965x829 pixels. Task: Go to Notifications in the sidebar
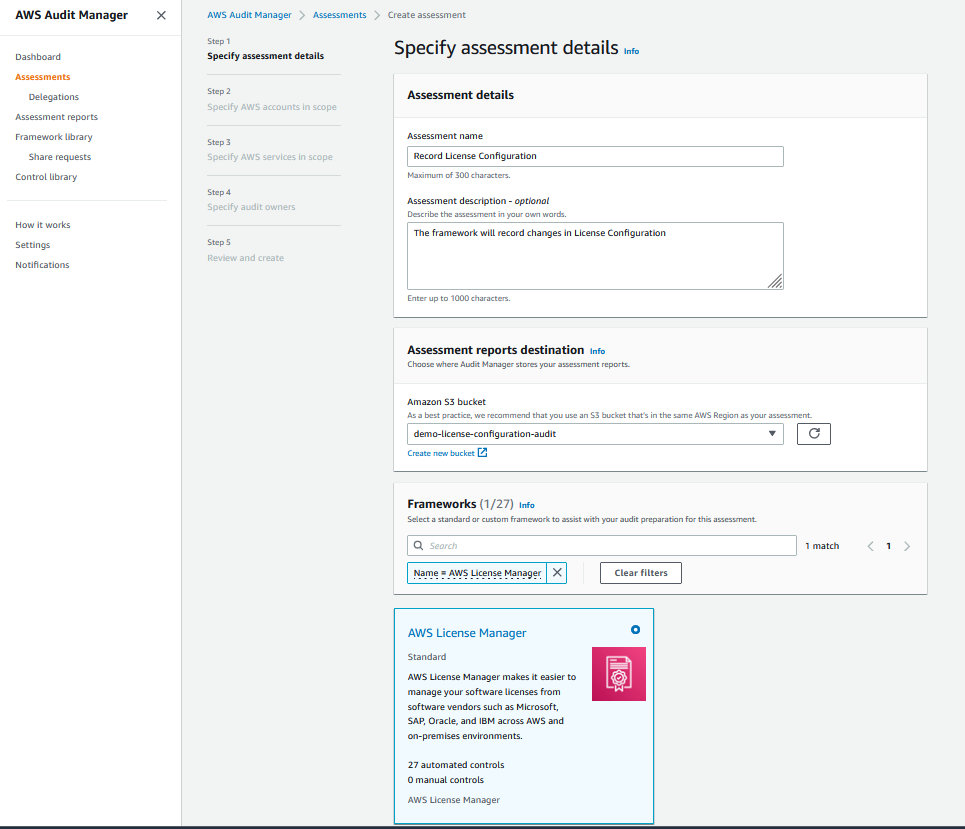pyautogui.click(x=42, y=264)
